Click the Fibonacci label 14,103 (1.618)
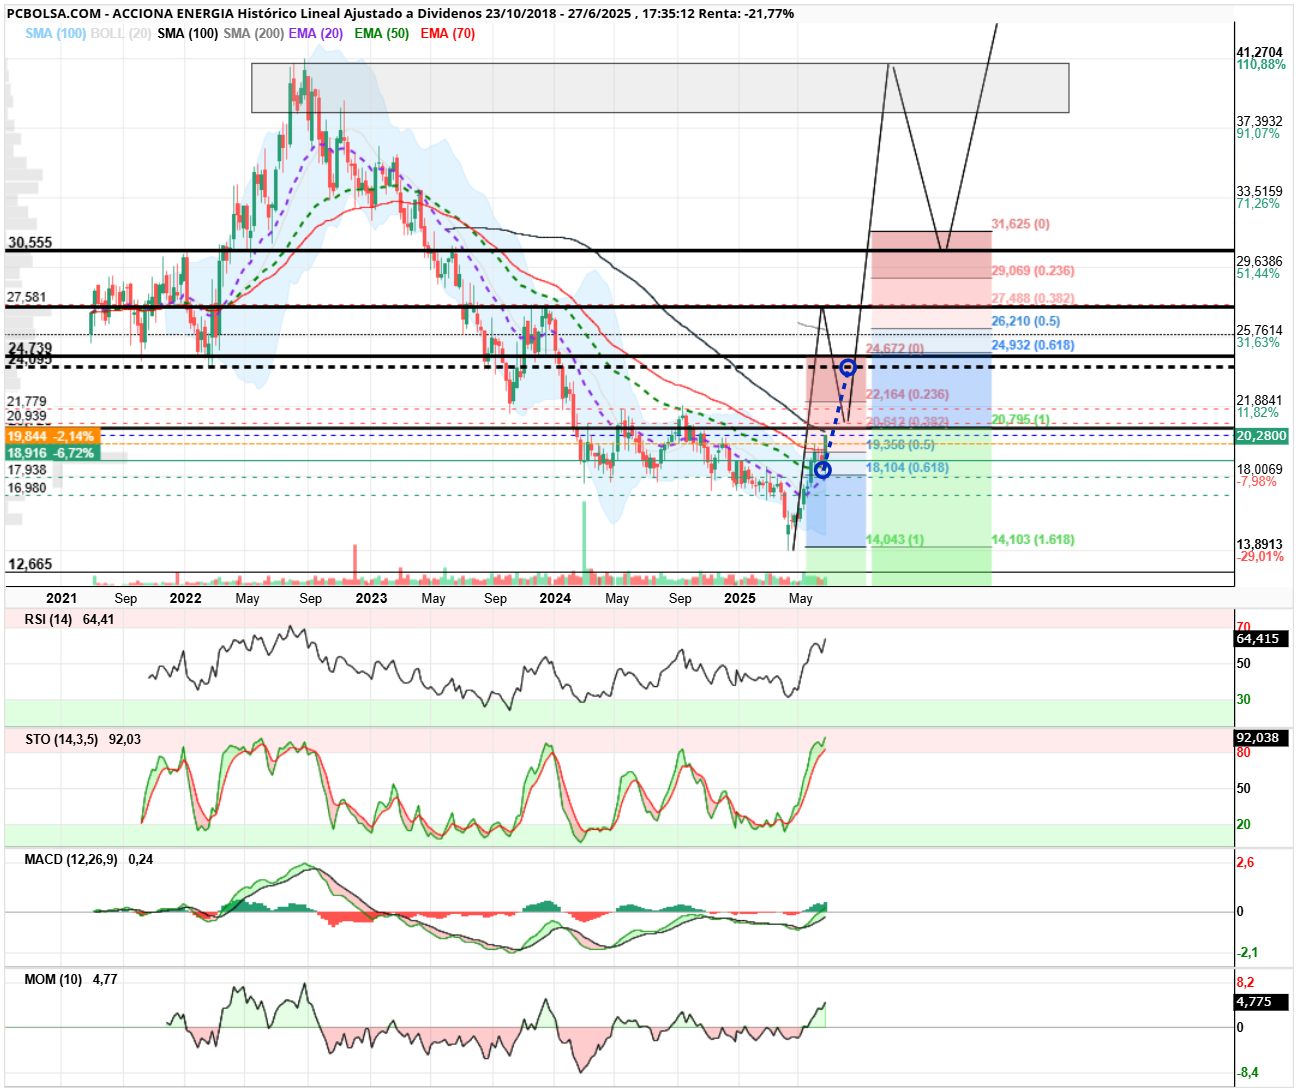The height and width of the screenshot is (1092, 1298). (x=1033, y=539)
